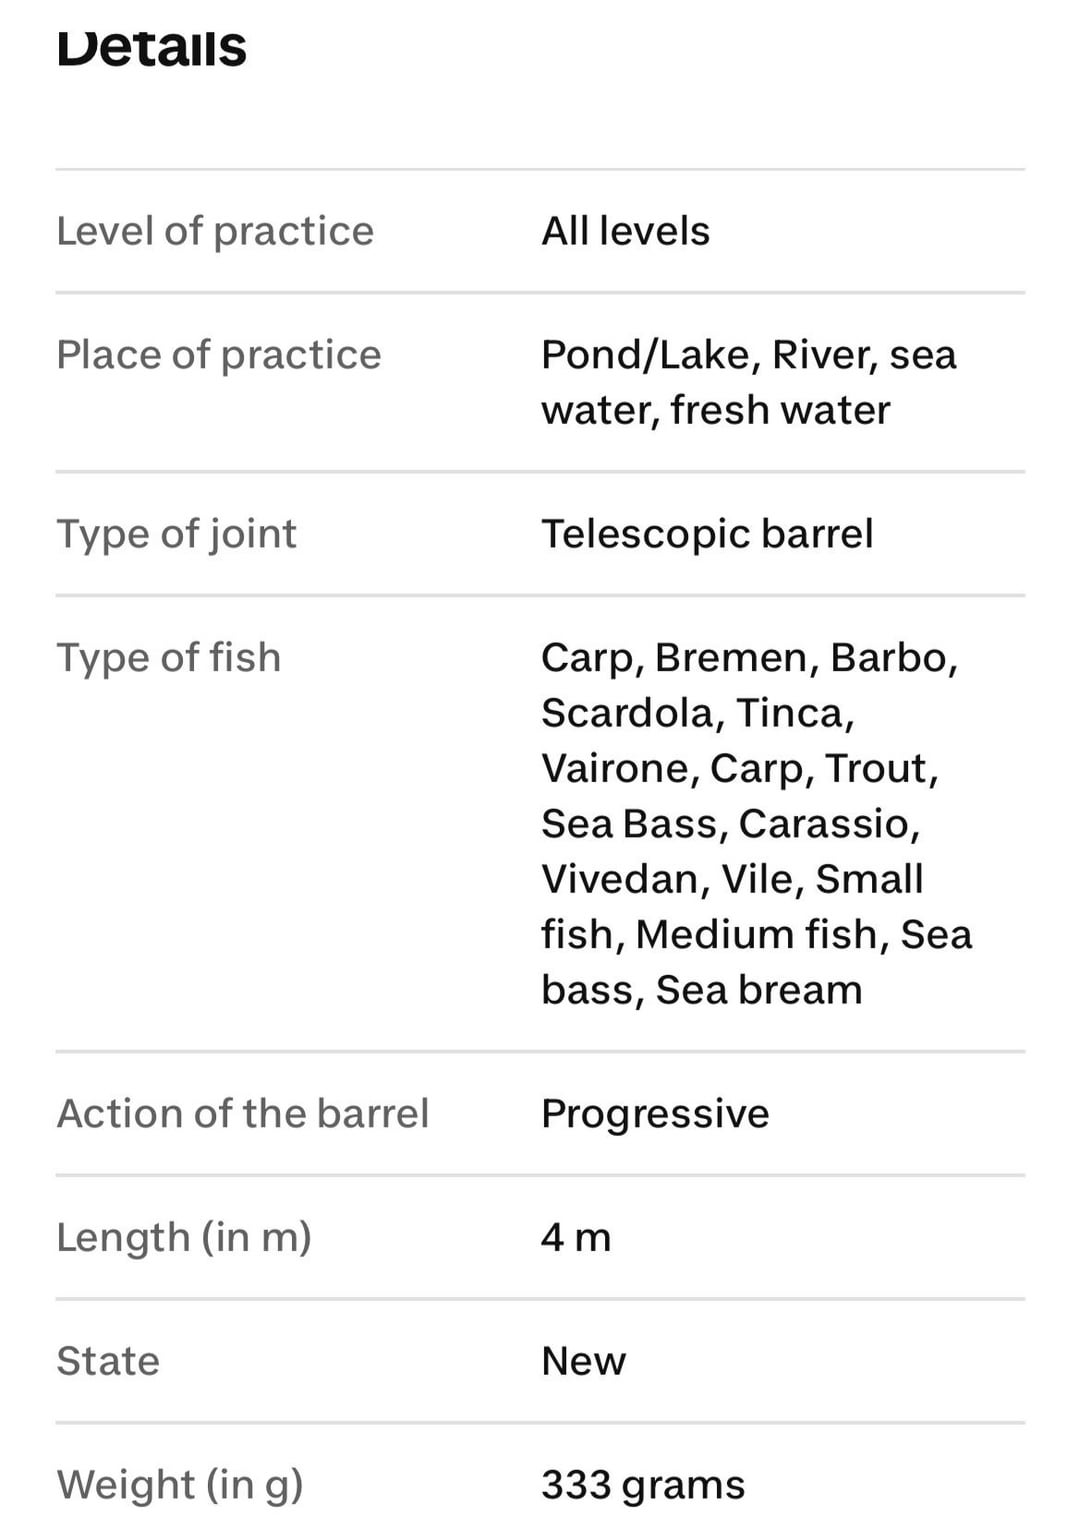Click Sea bream in the fish list

(758, 990)
